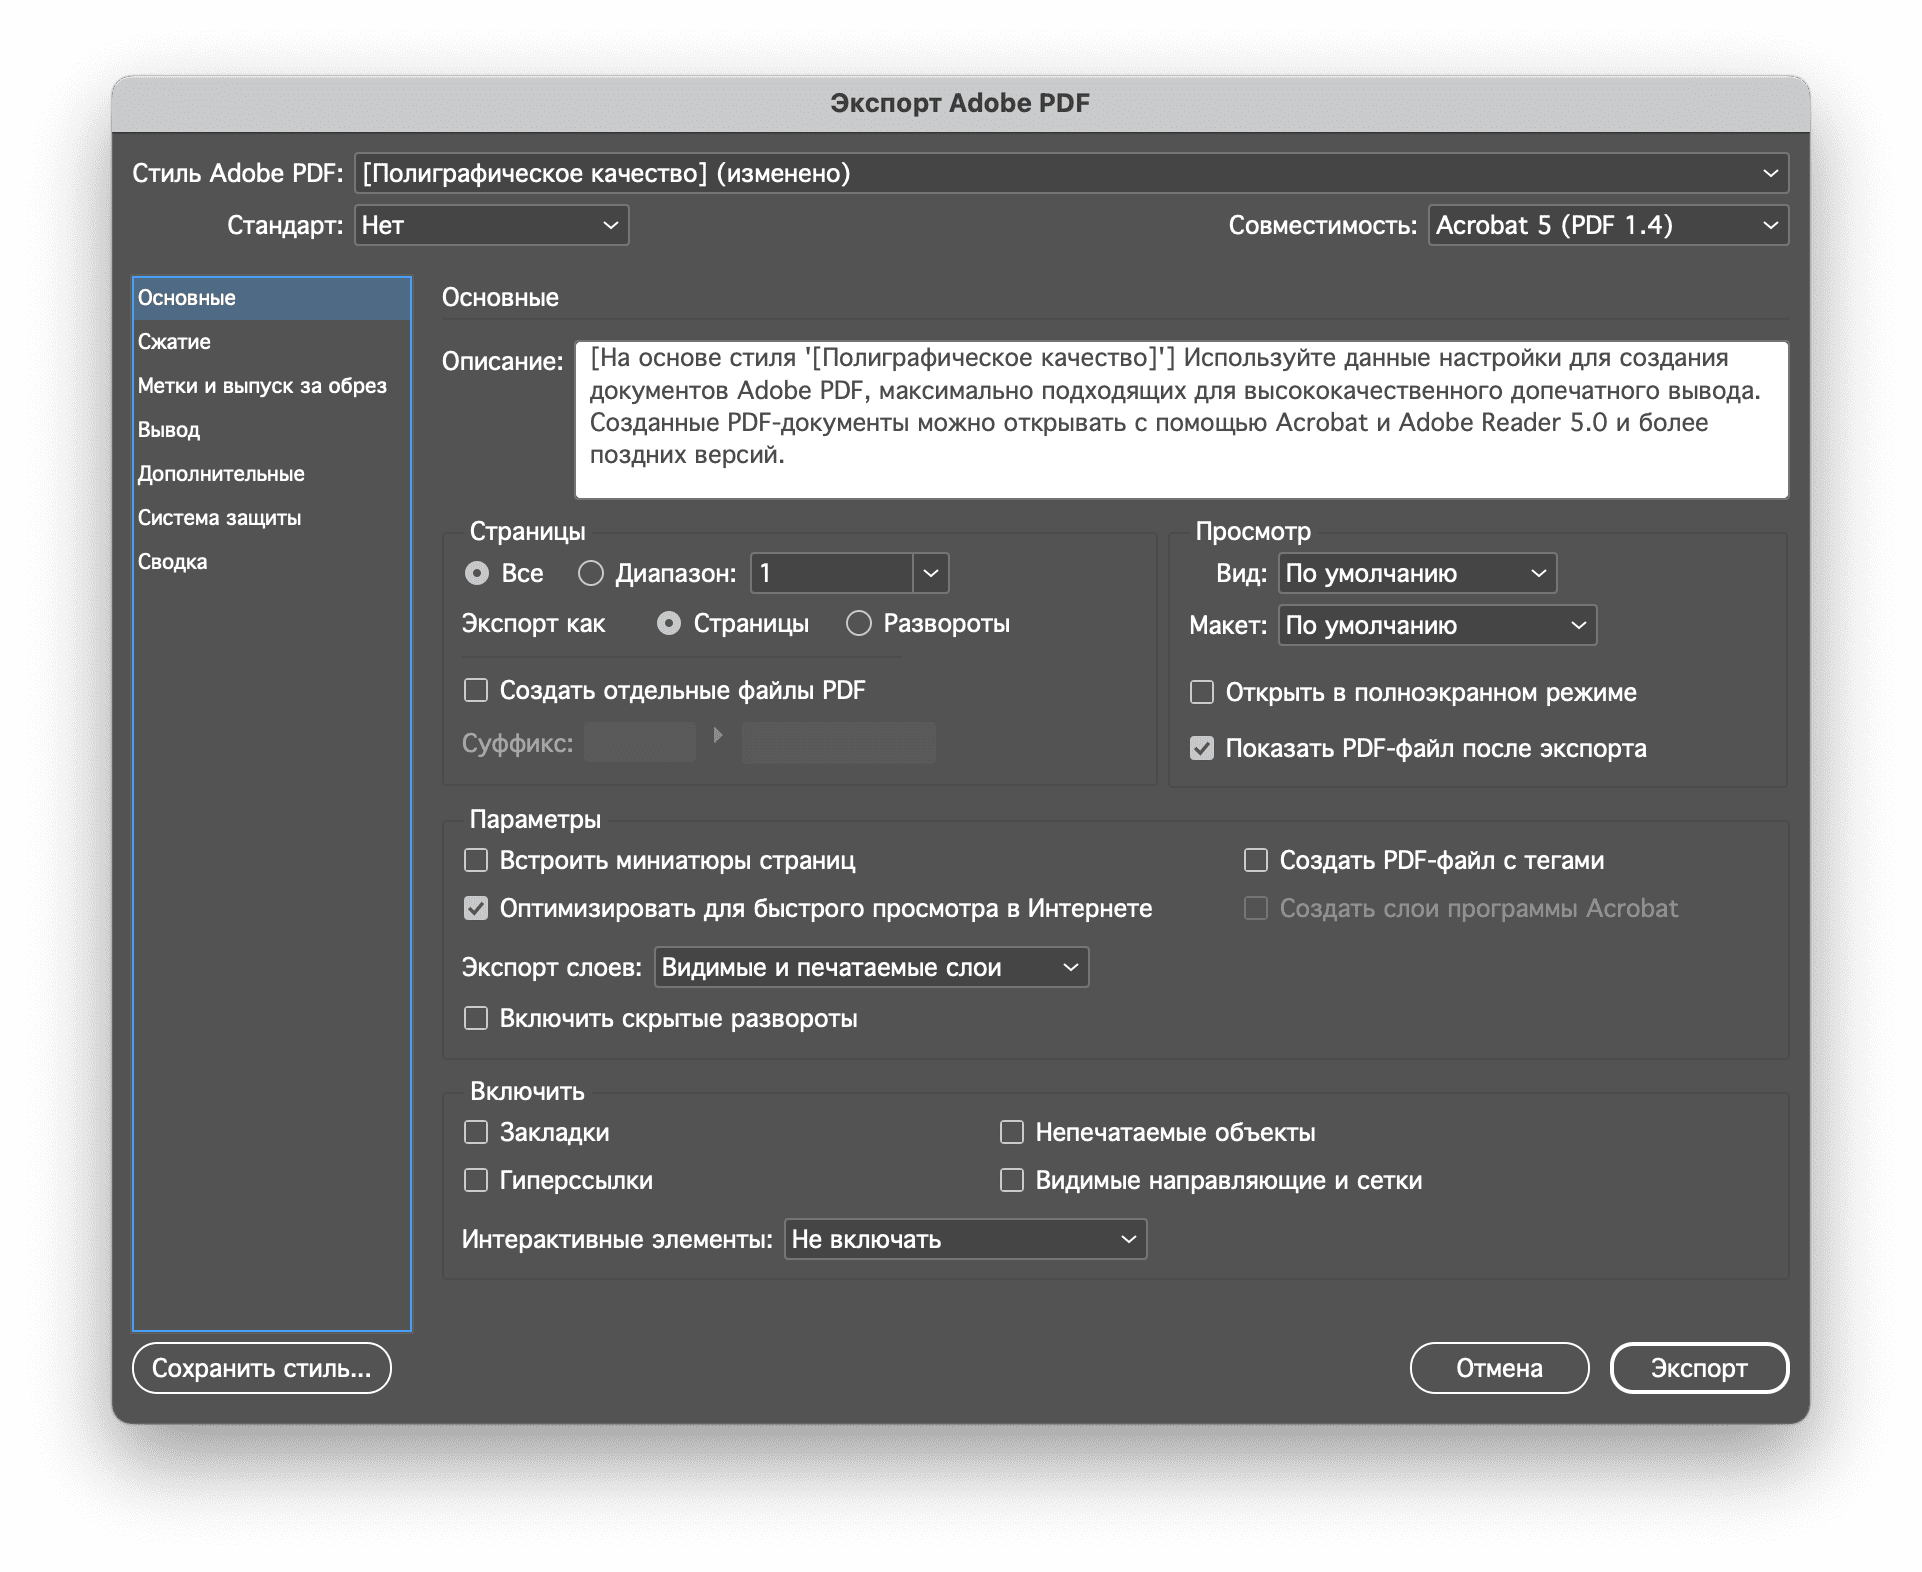Toggle Открыть в полноэкранном режиме checkbox
Image resolution: width=1922 pixels, height=1572 pixels.
[x=1202, y=692]
